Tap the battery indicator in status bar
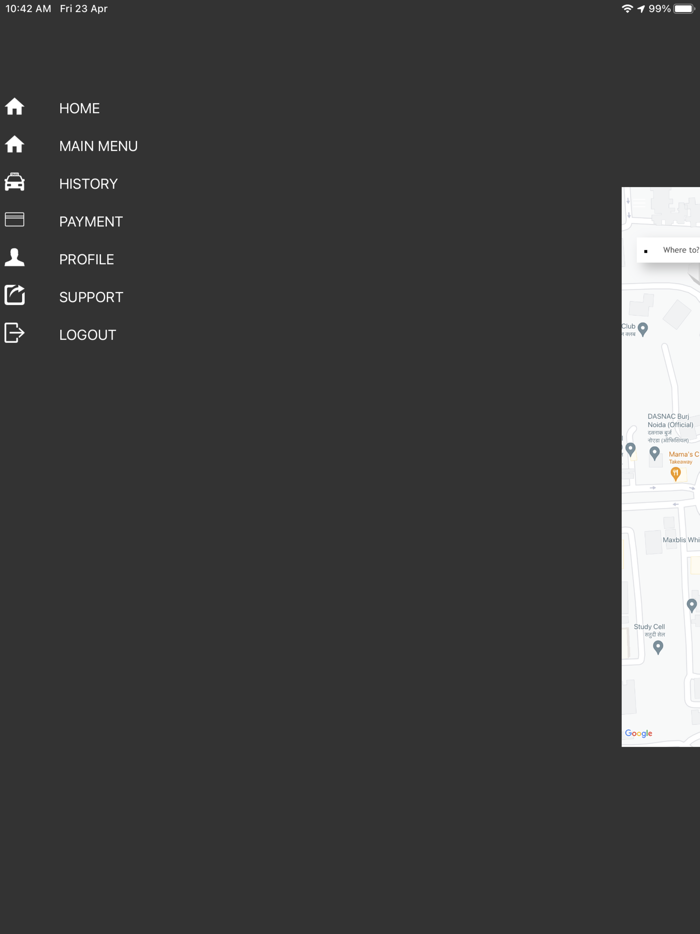700x934 pixels. click(684, 9)
